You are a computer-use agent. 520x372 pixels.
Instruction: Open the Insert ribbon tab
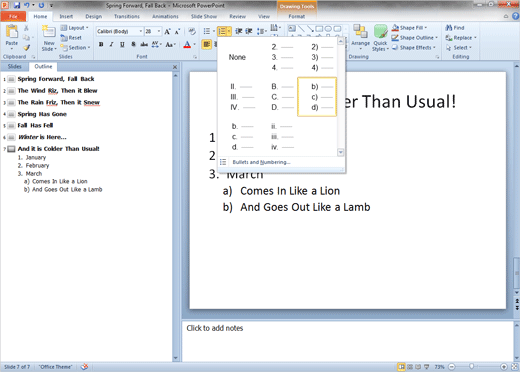click(66, 16)
